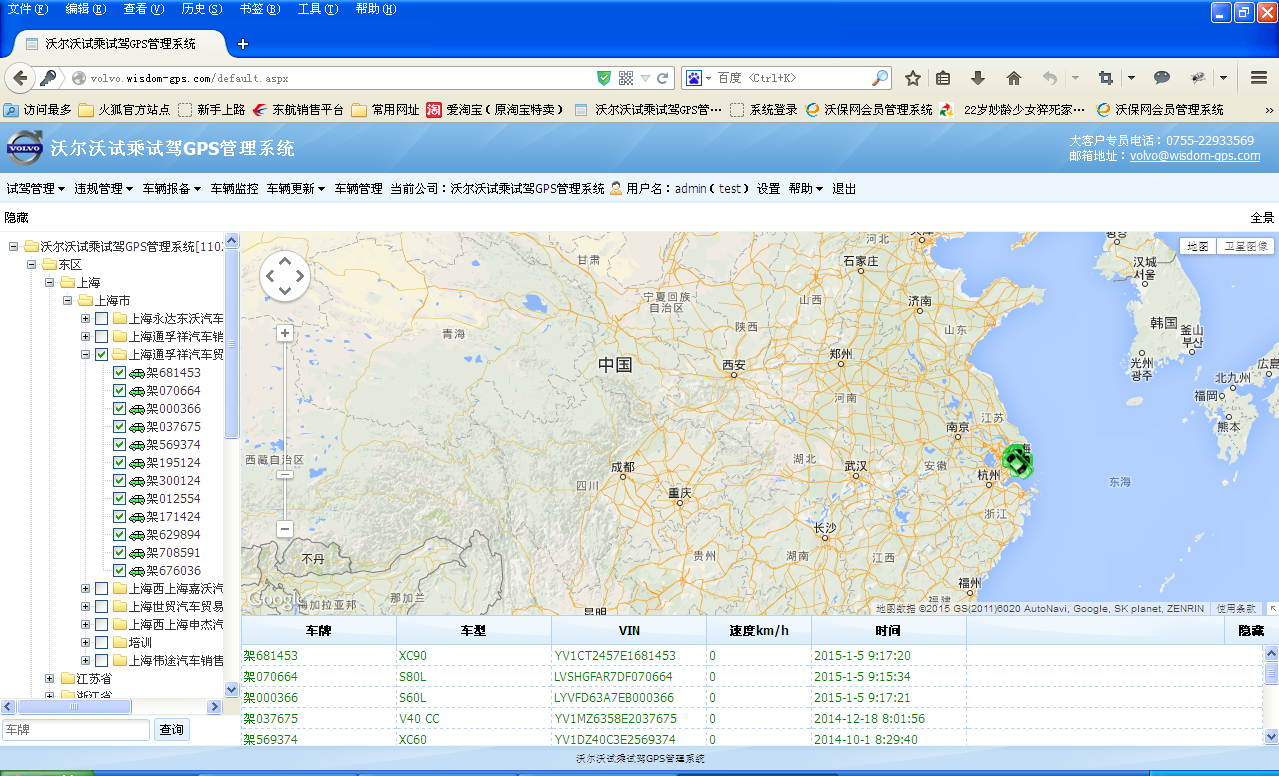1279x776 pixels.
Task: Open the bookmarks list icon
Action: [943, 78]
